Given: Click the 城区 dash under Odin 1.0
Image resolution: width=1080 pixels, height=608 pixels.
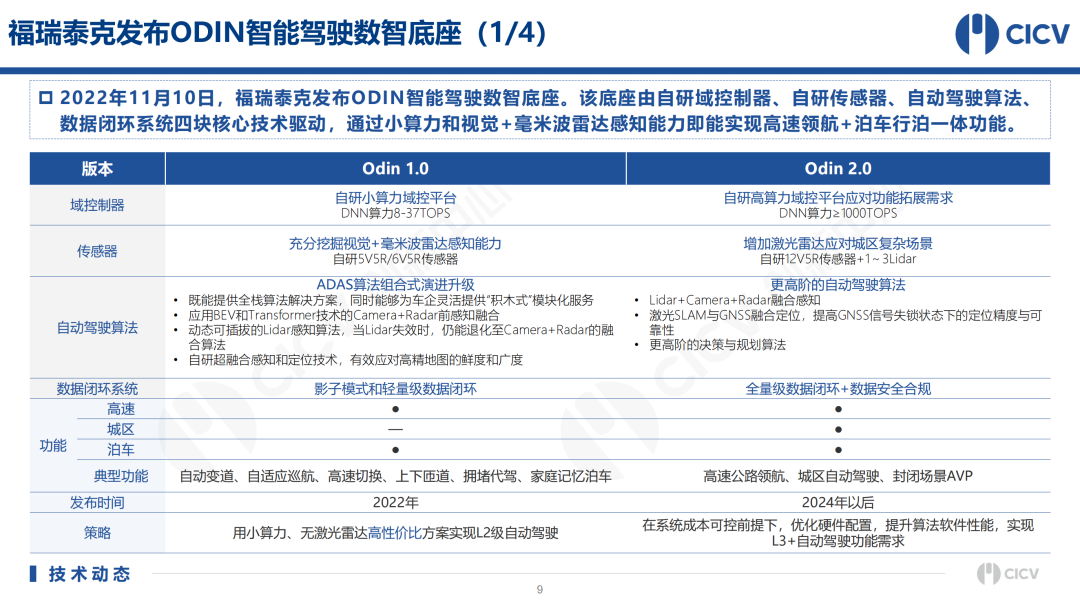Looking at the screenshot, I should click(395, 429).
